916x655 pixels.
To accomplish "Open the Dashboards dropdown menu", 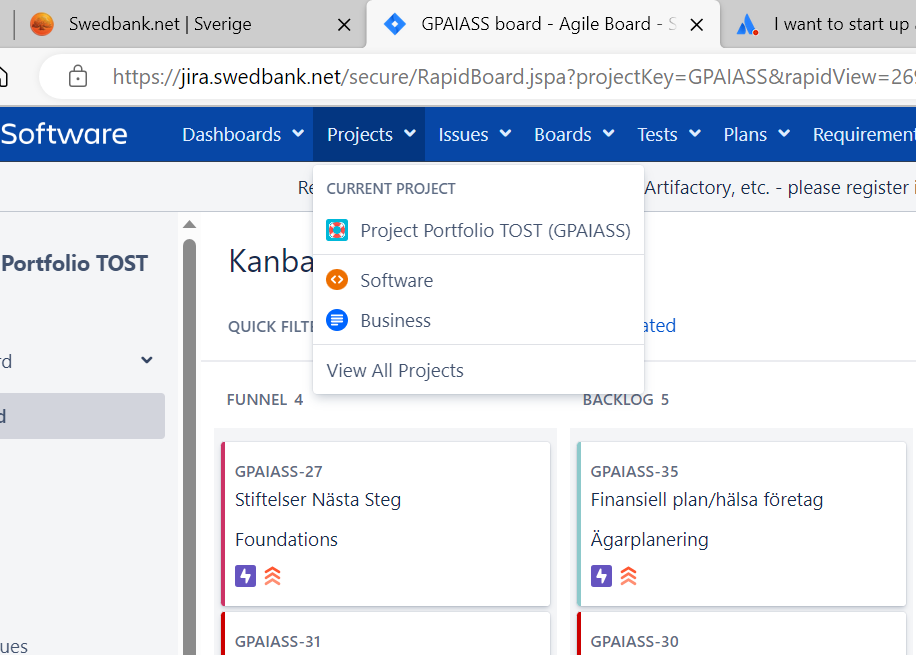I will [243, 134].
